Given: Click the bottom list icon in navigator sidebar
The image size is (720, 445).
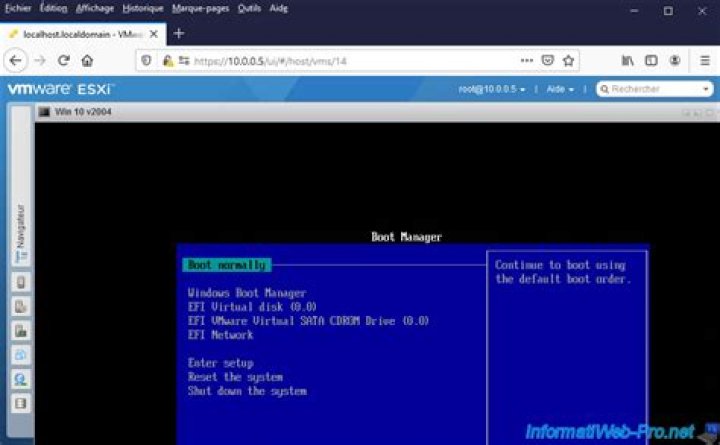Looking at the screenshot, I should click(21, 404).
